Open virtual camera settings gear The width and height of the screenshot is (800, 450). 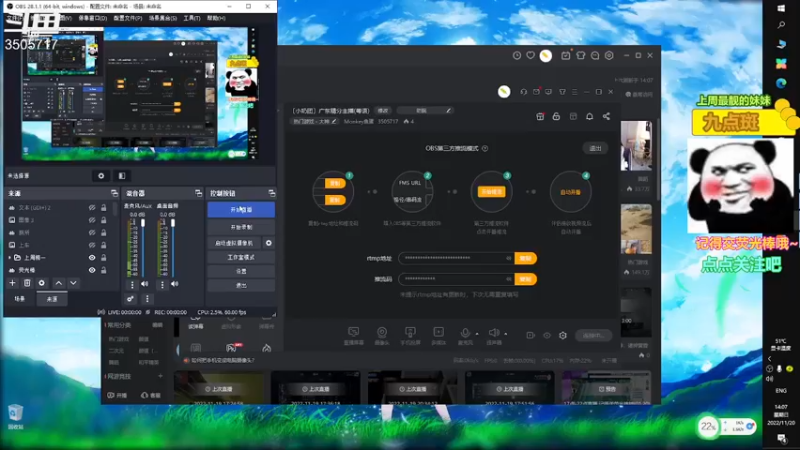click(x=268, y=243)
